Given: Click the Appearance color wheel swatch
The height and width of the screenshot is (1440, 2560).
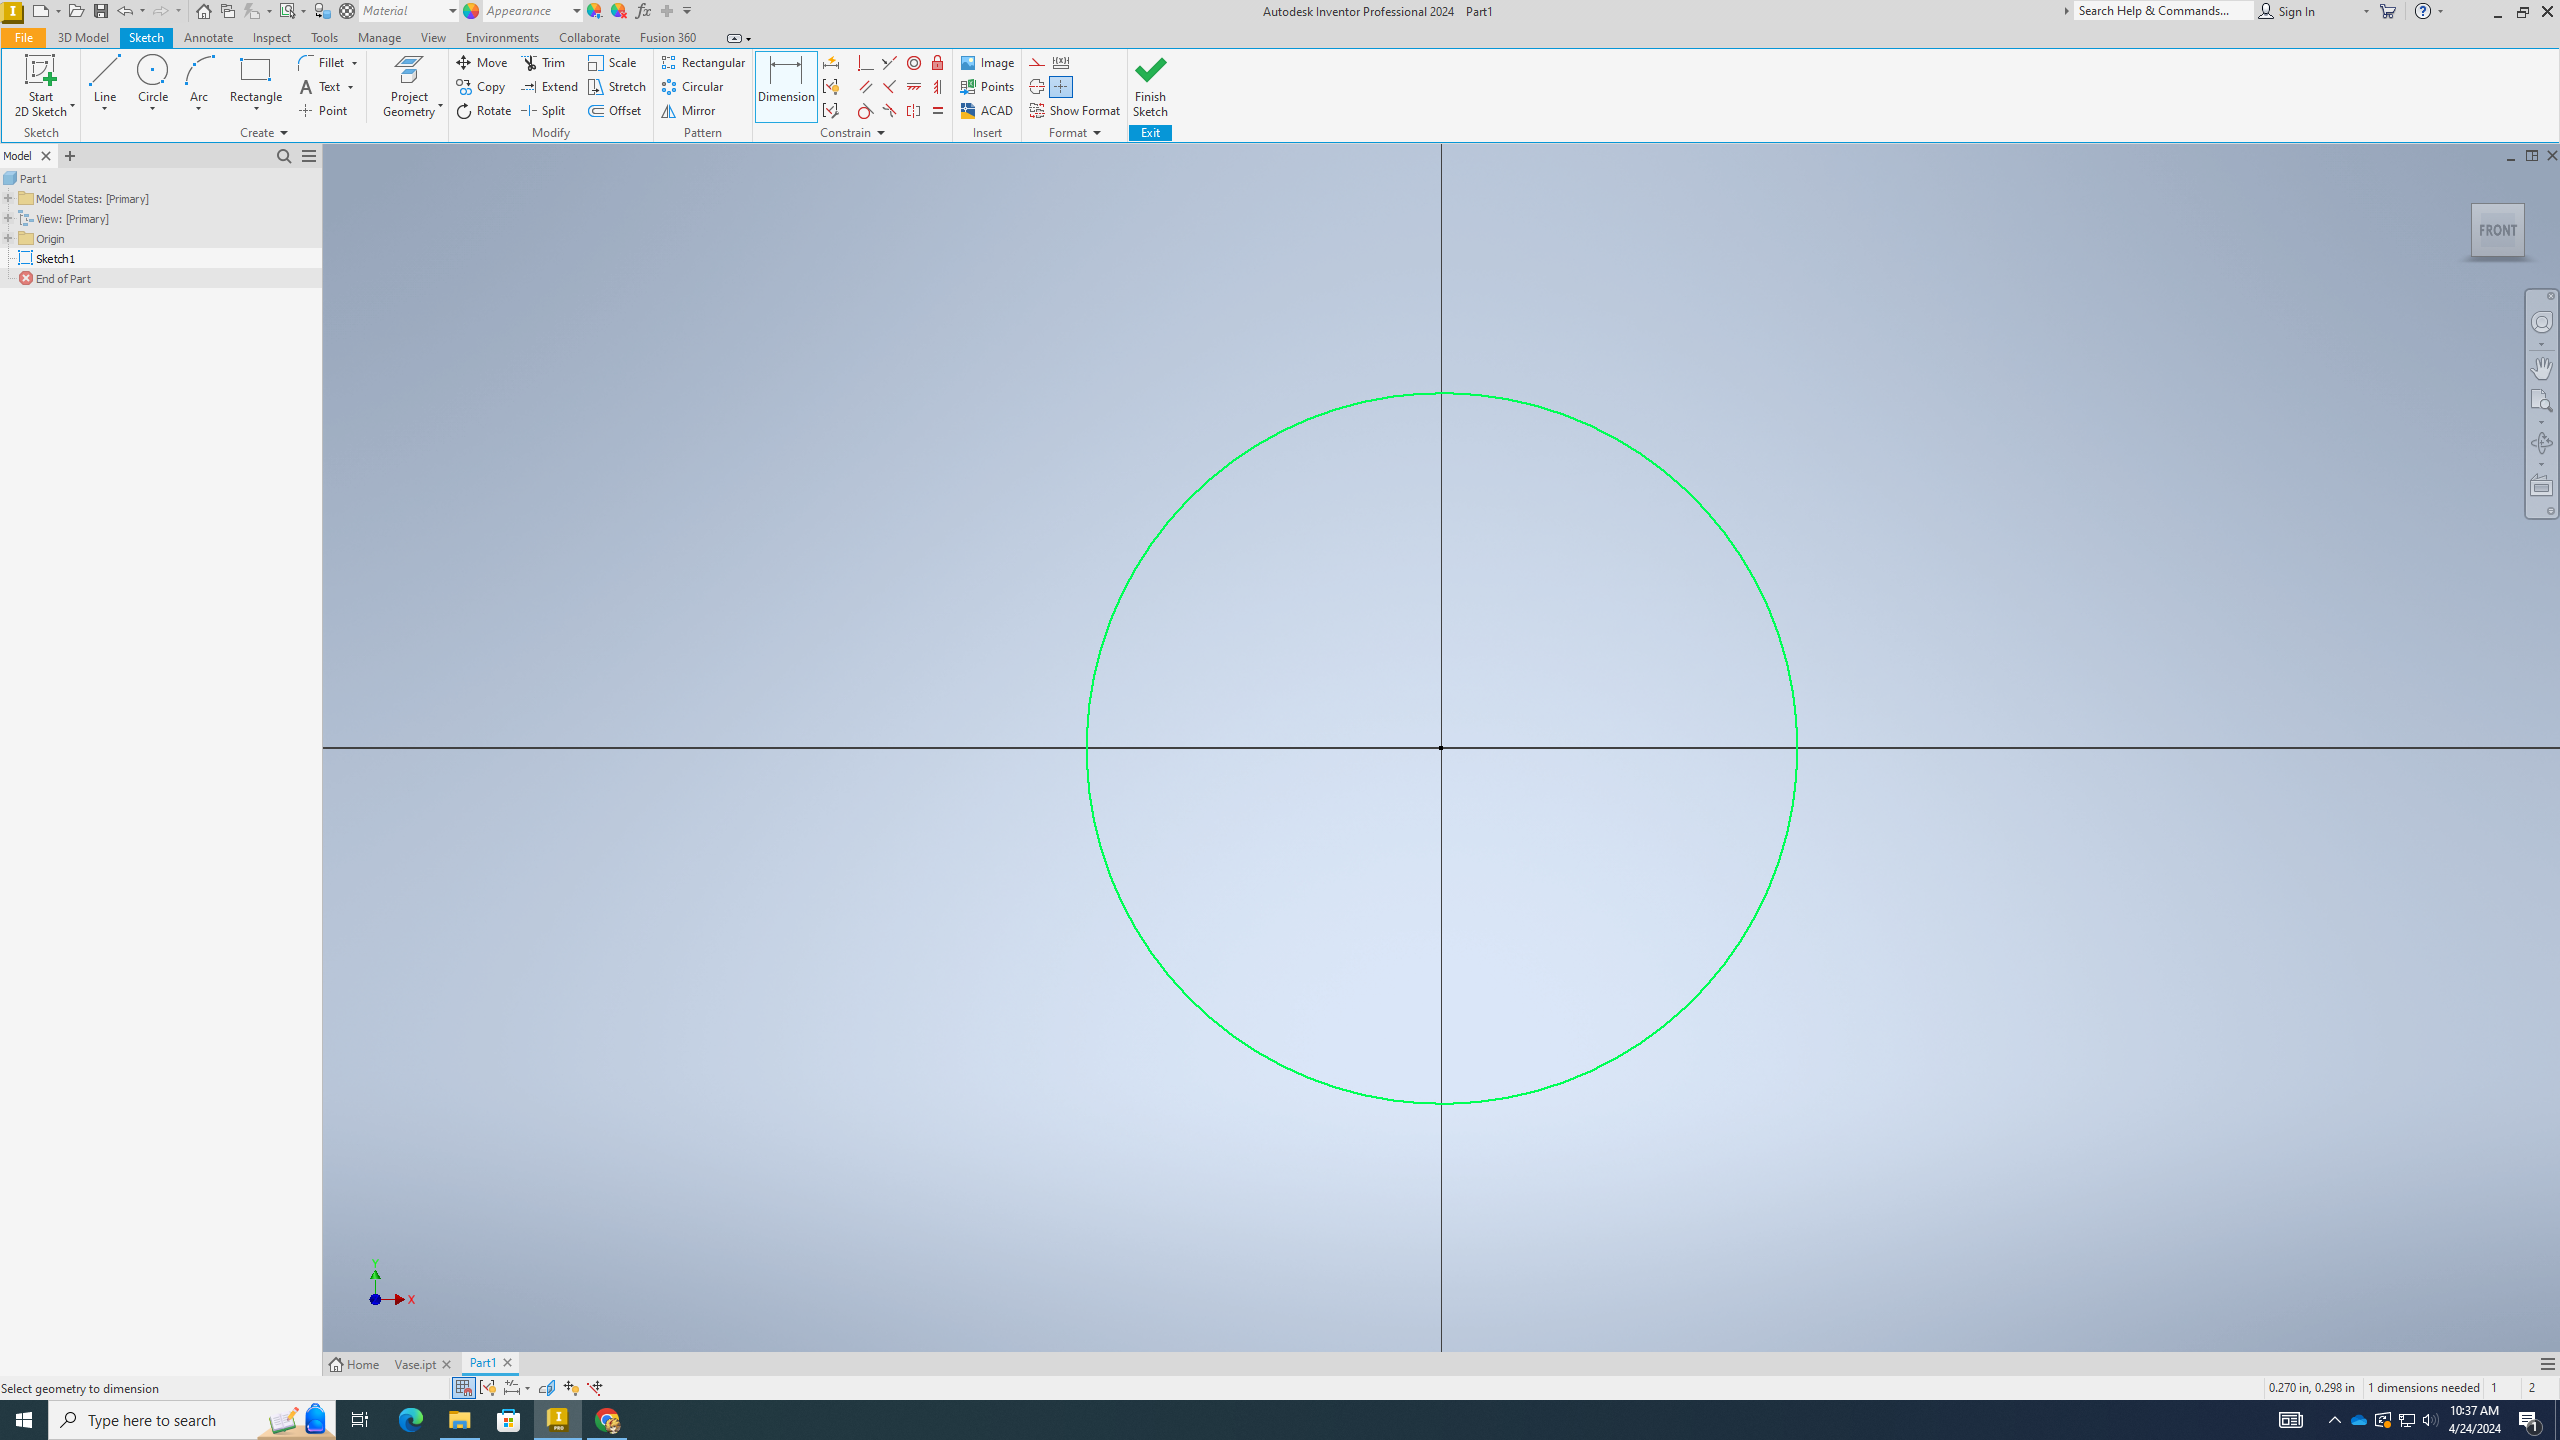Looking at the screenshot, I should [x=471, y=11].
